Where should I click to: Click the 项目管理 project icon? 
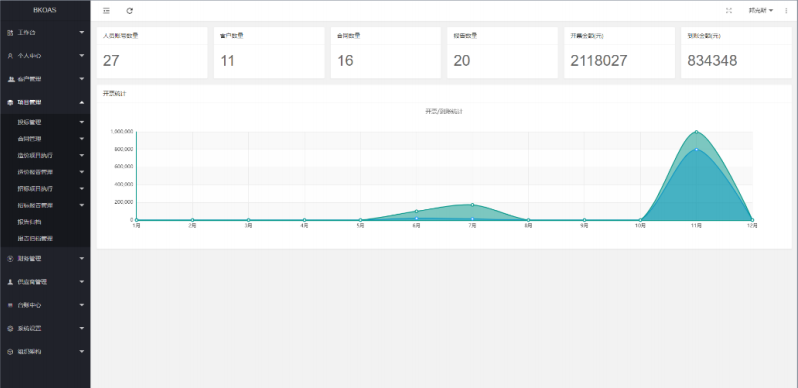click(10, 102)
